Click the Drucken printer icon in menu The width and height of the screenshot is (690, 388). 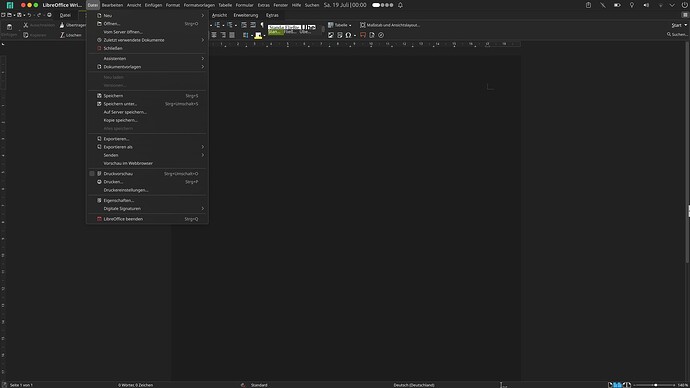coord(99,182)
